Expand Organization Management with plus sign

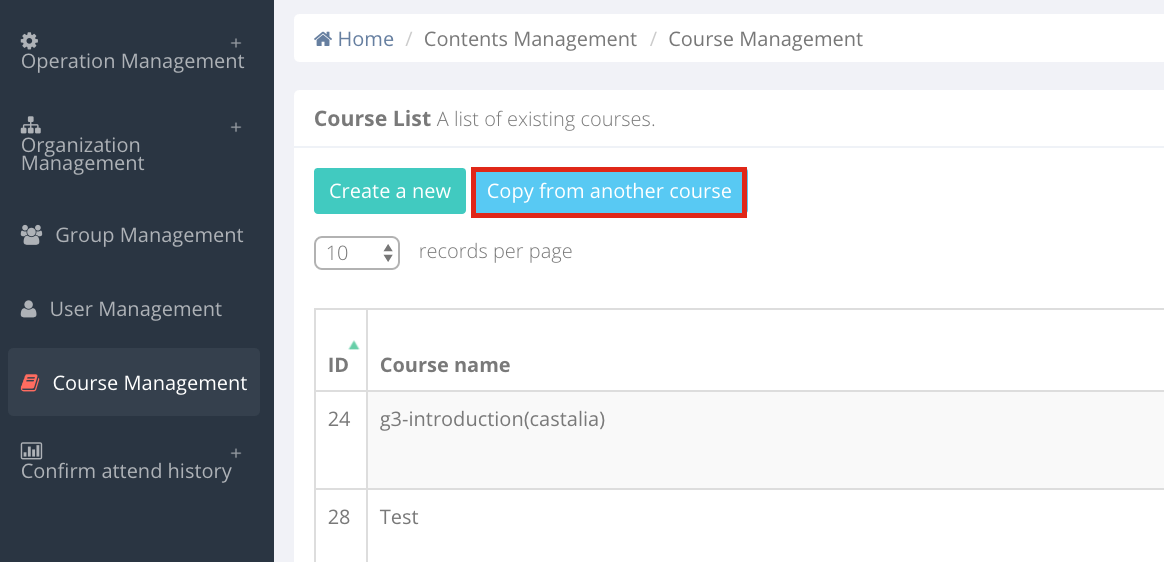[x=236, y=127]
